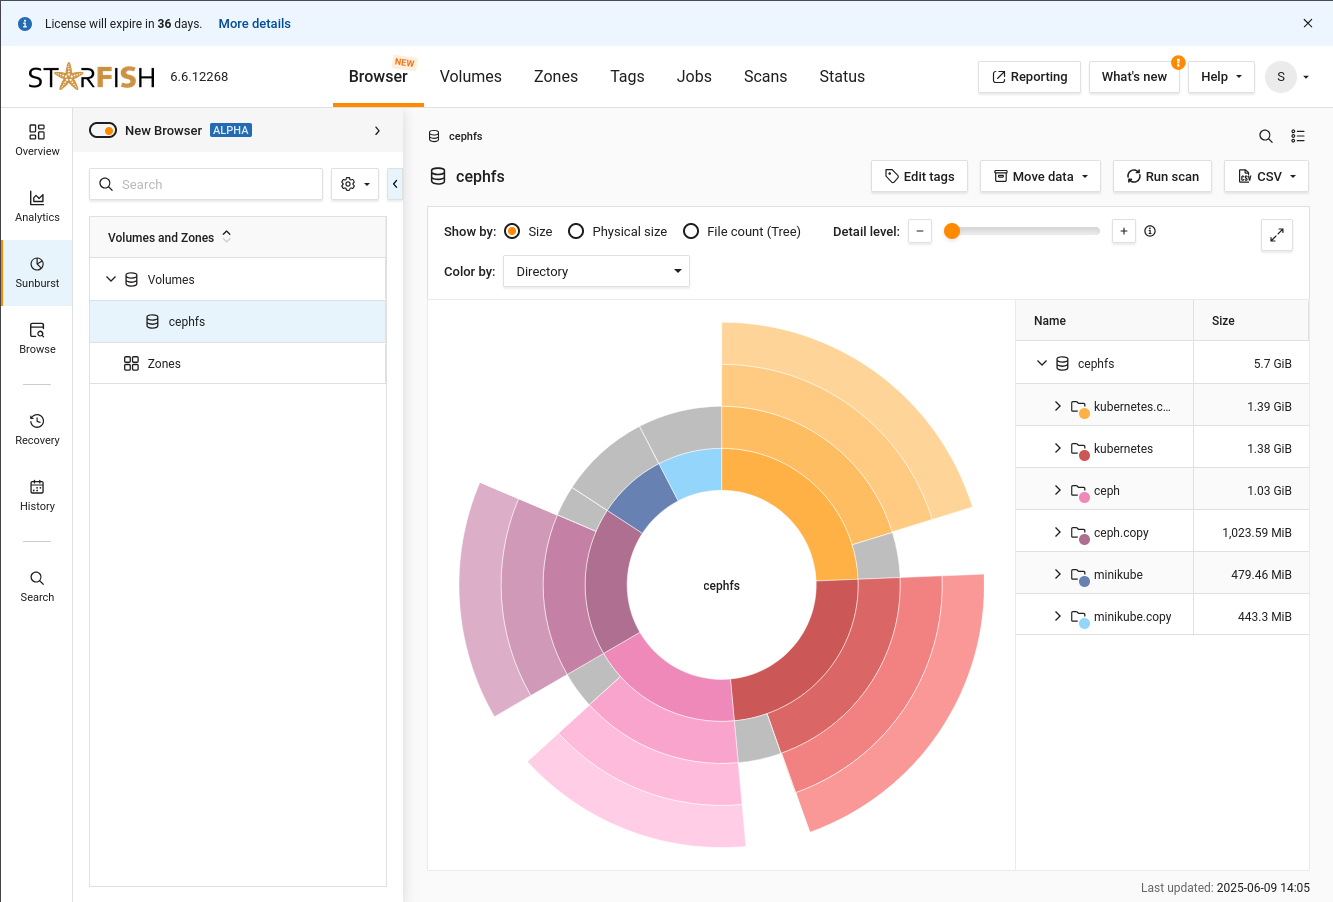Click the Run scan button
The height and width of the screenshot is (902, 1333).
1162,176
